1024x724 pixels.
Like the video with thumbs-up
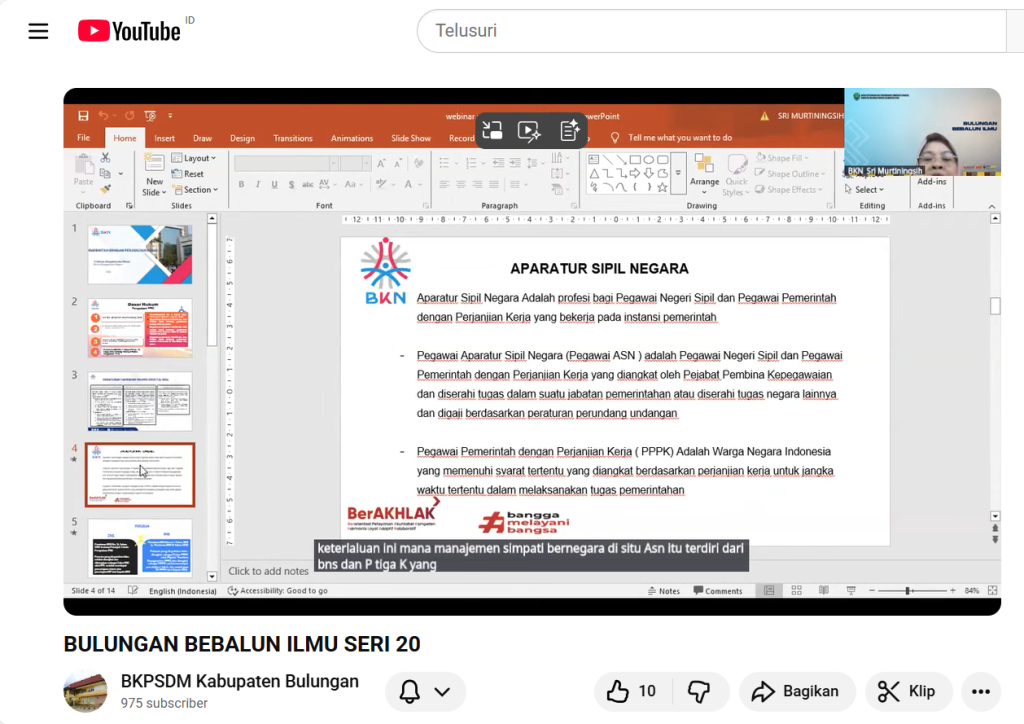point(631,691)
